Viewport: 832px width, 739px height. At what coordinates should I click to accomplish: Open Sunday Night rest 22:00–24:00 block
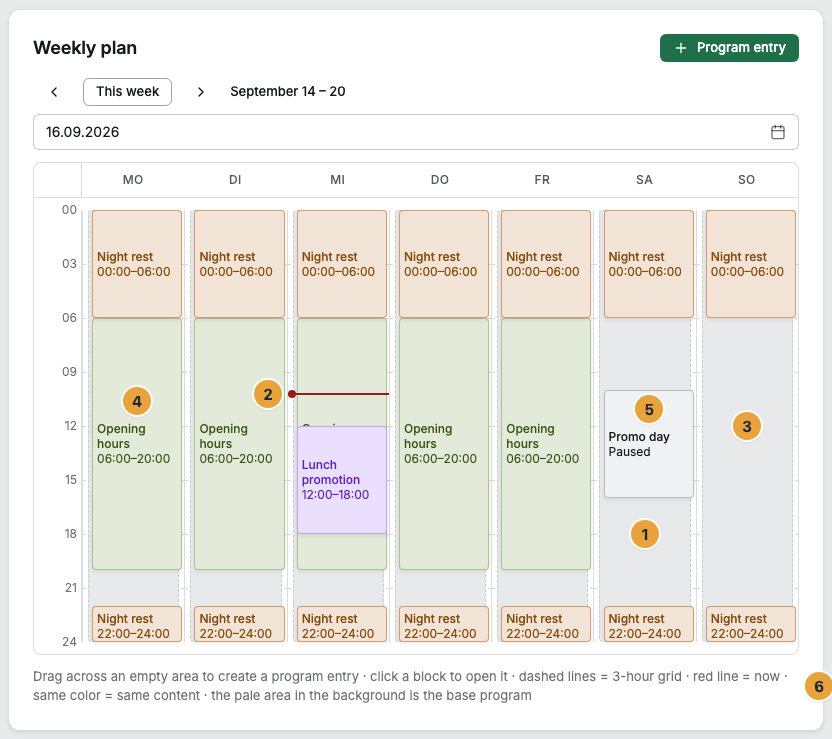[x=751, y=624]
